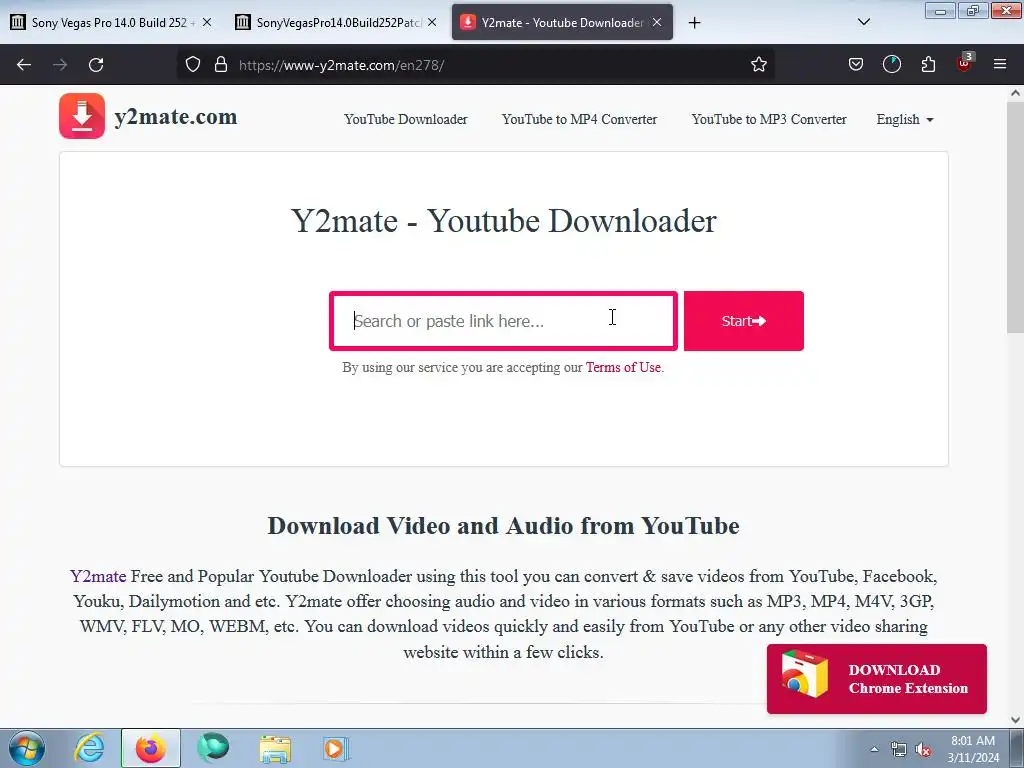This screenshot has height=768, width=1024.
Task: Open Windows Explorer folder in taskbar
Action: pos(275,749)
